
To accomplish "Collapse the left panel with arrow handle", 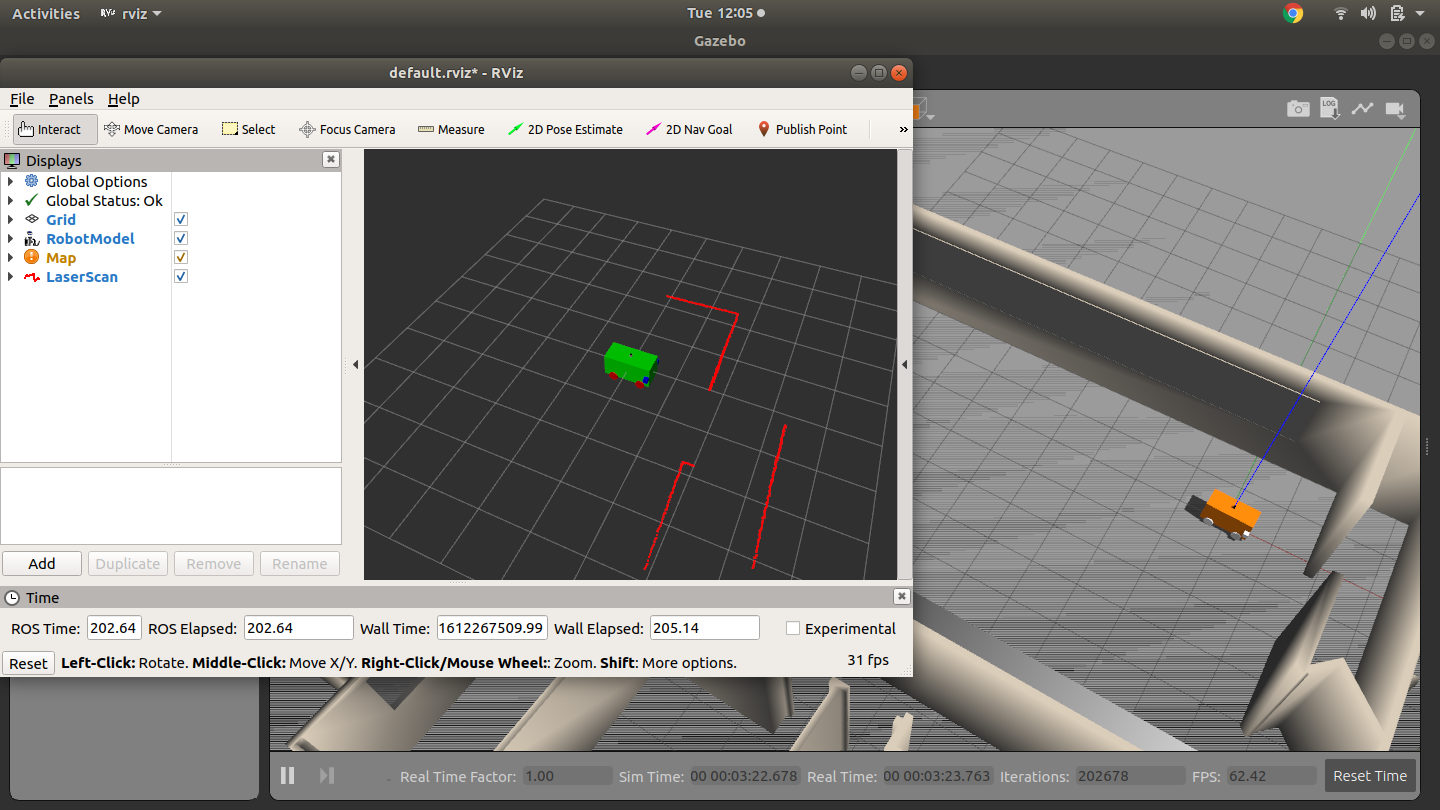I will pos(355,365).
